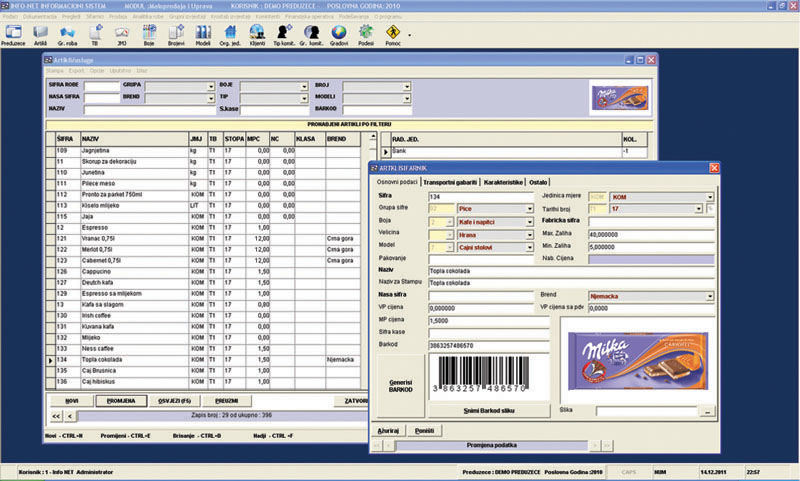Click the Milka product image in dialog

tap(638, 361)
